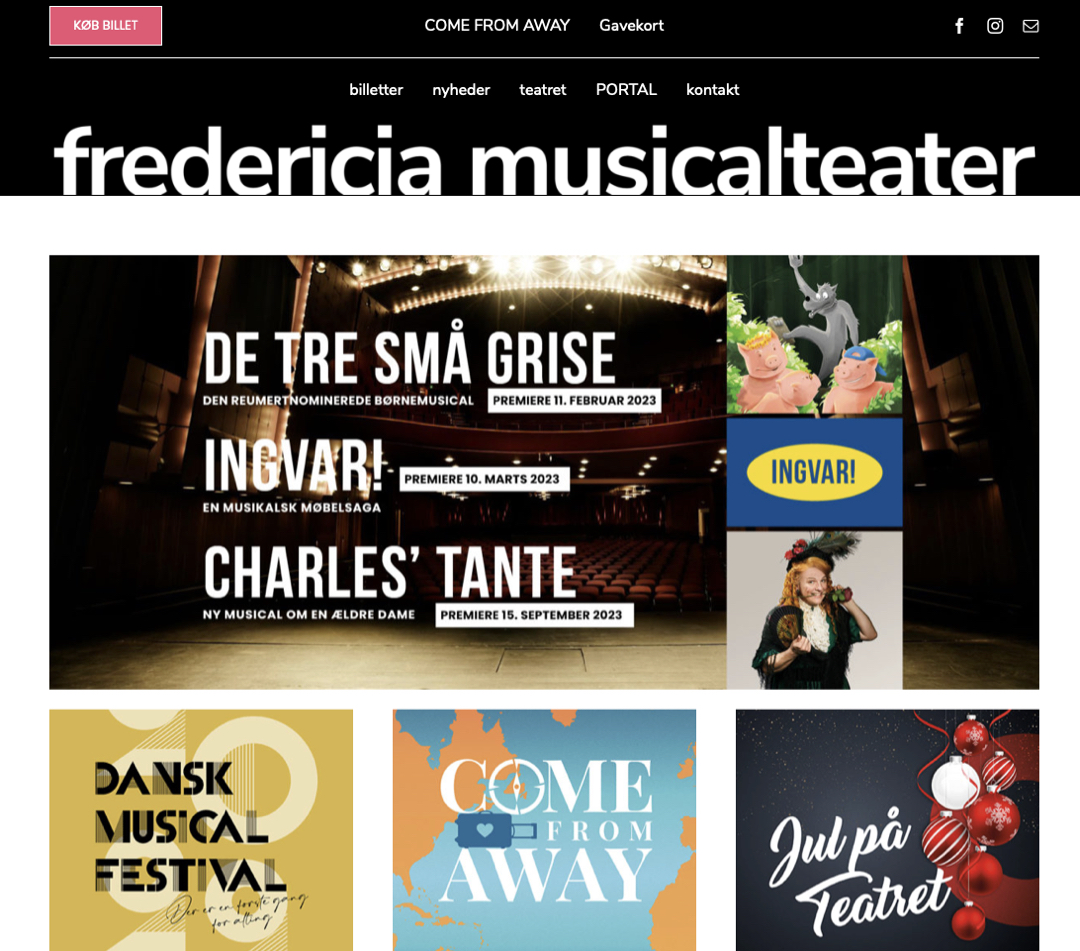Click Premiere 15. September 2023 label

coord(534,615)
